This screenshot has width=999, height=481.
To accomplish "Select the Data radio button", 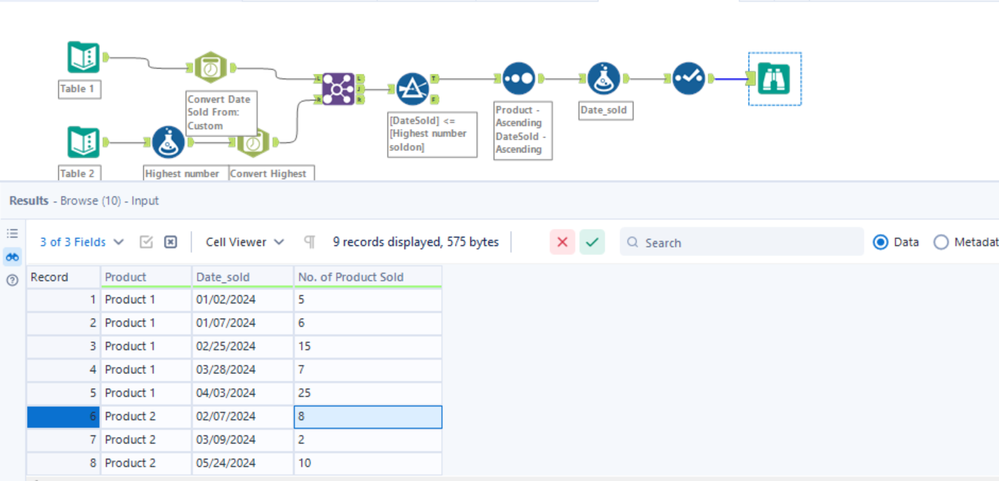I will tap(881, 242).
